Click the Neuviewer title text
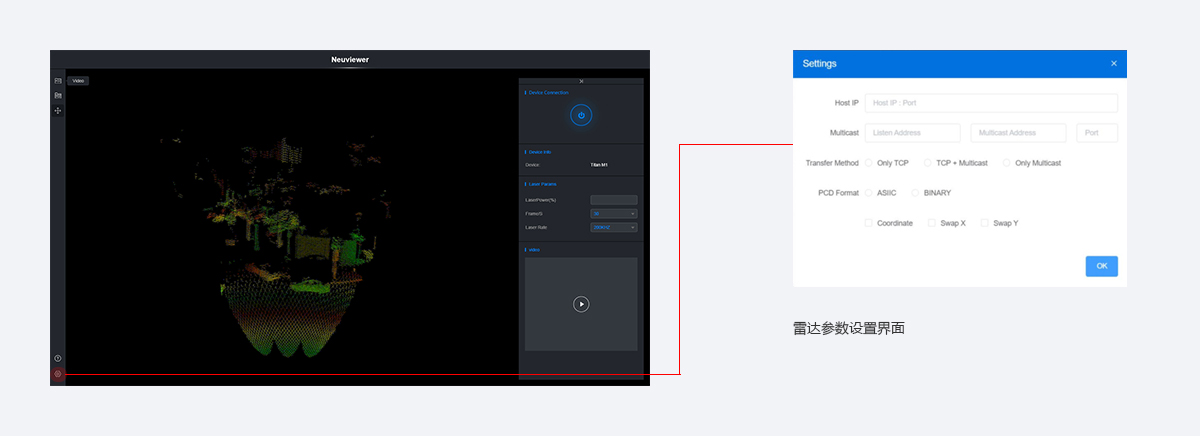 coord(350,60)
